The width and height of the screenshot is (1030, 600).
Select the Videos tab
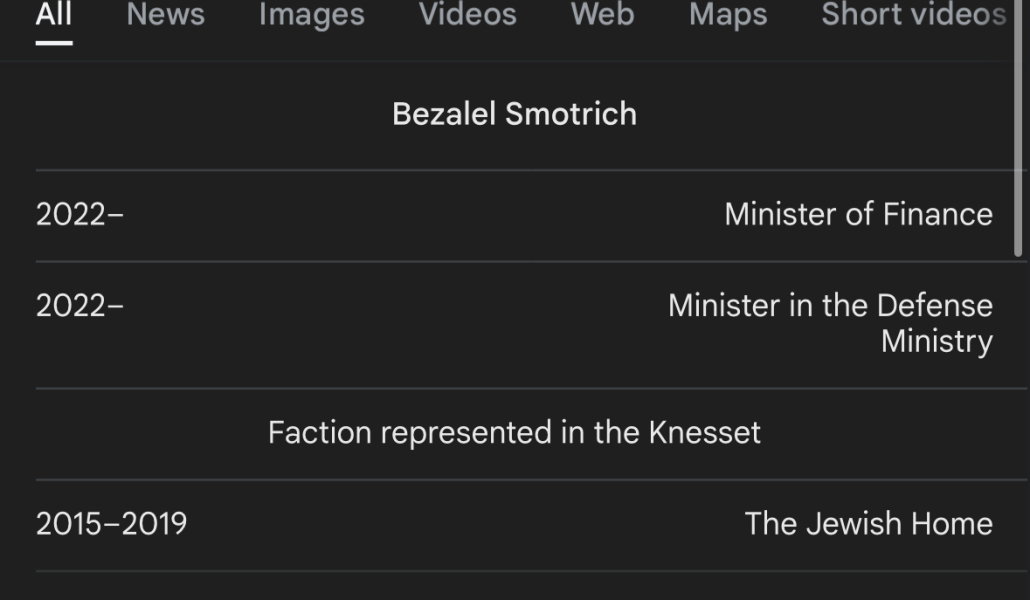pyautogui.click(x=466, y=15)
